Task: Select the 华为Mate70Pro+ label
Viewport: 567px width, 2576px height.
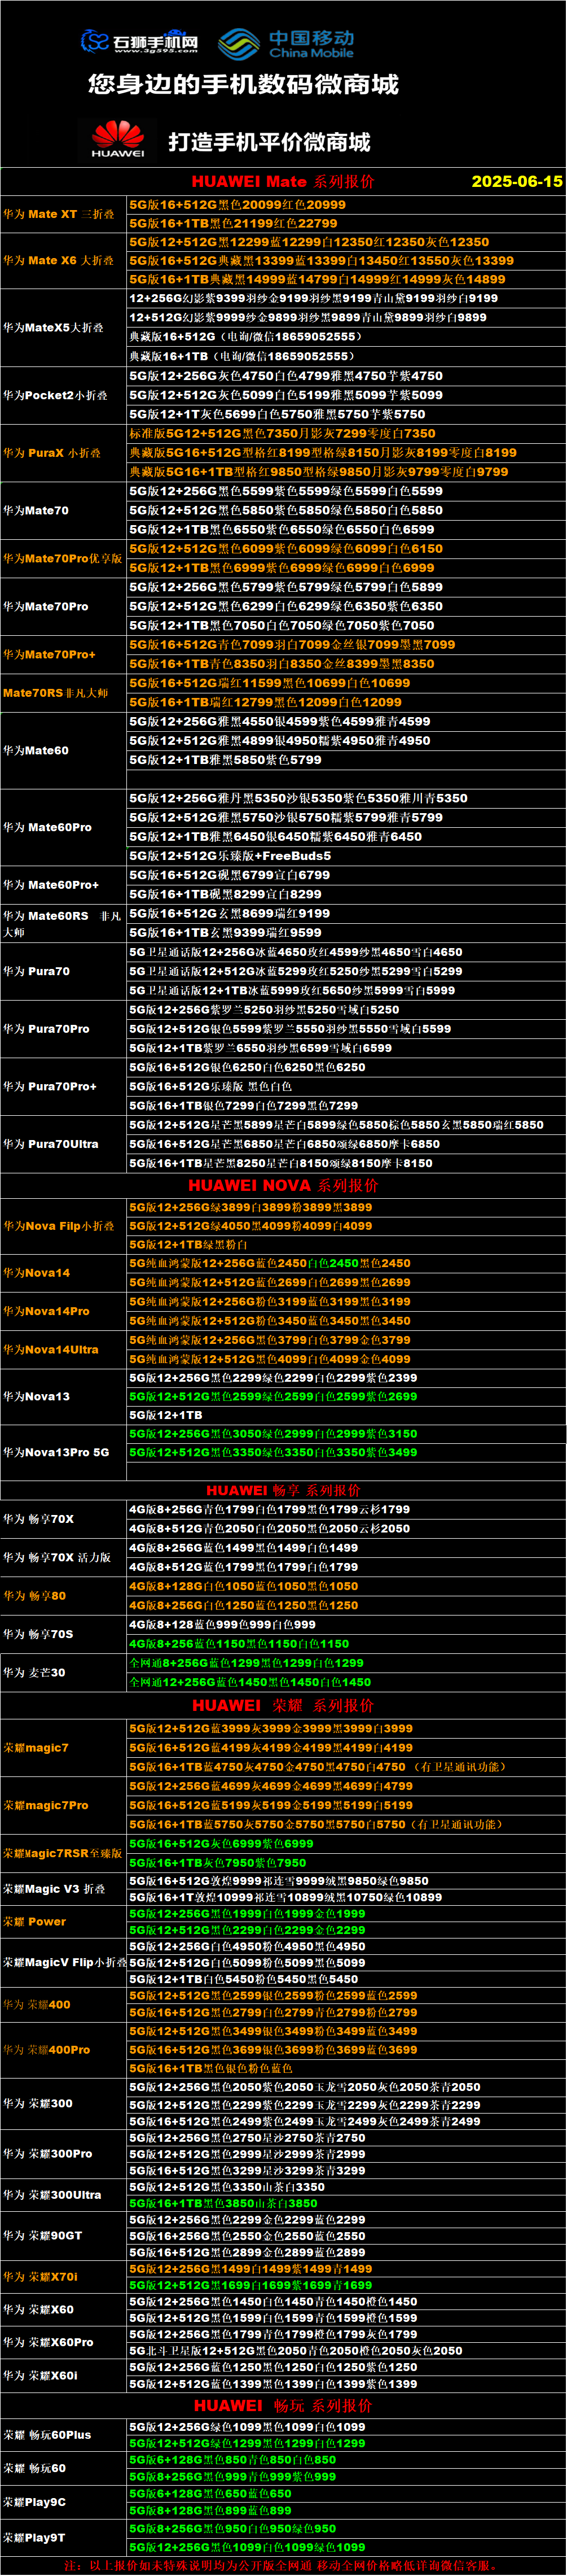Action: click(x=49, y=654)
